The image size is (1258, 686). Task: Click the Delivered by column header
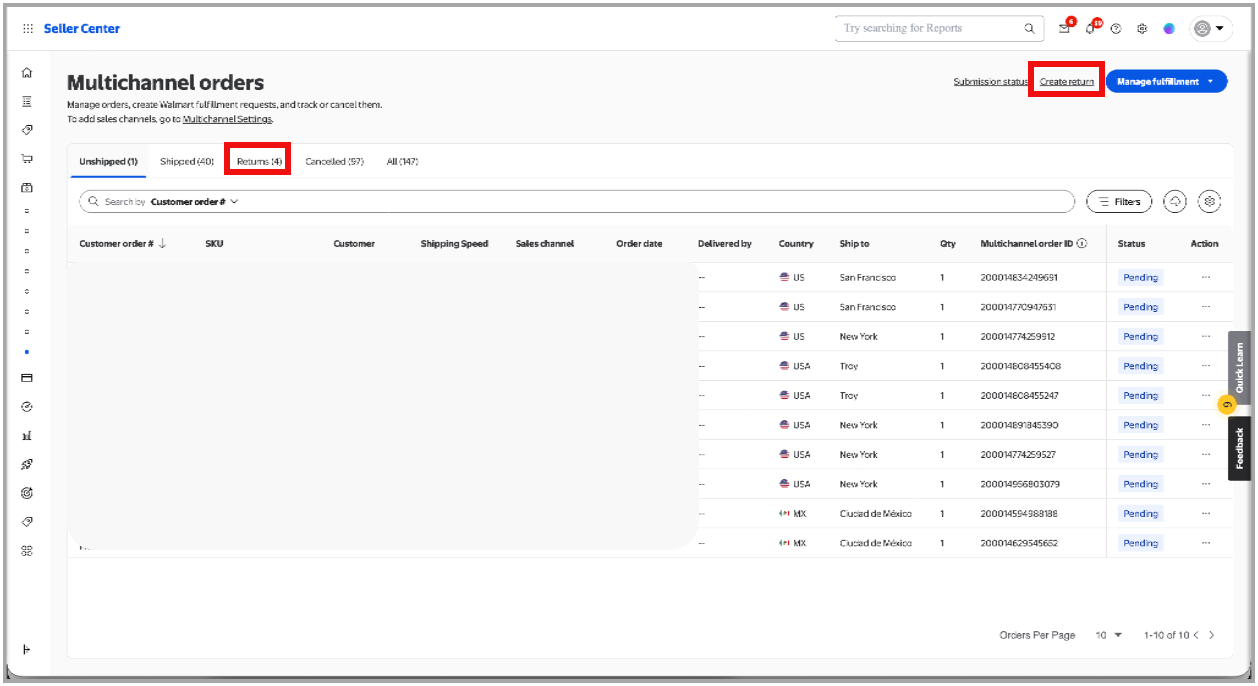coord(725,244)
